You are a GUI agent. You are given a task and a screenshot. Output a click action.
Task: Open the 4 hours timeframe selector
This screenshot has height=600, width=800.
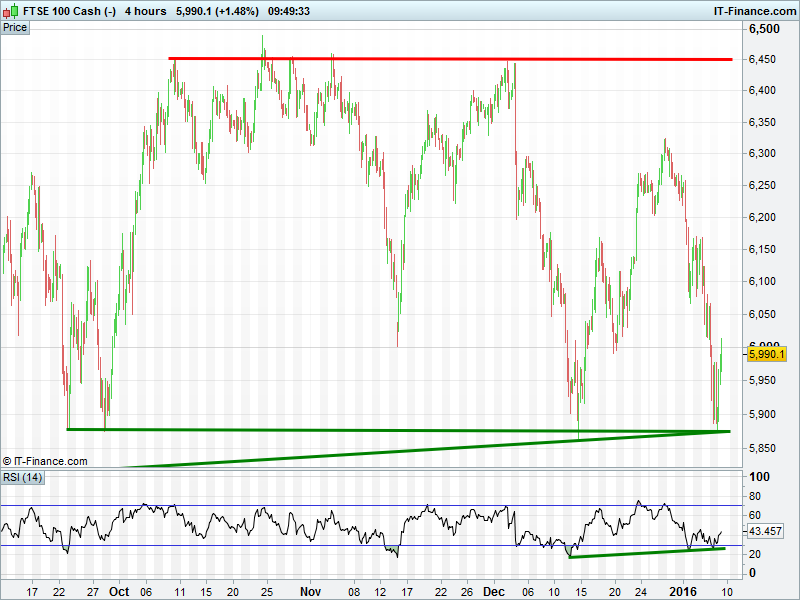[145, 11]
